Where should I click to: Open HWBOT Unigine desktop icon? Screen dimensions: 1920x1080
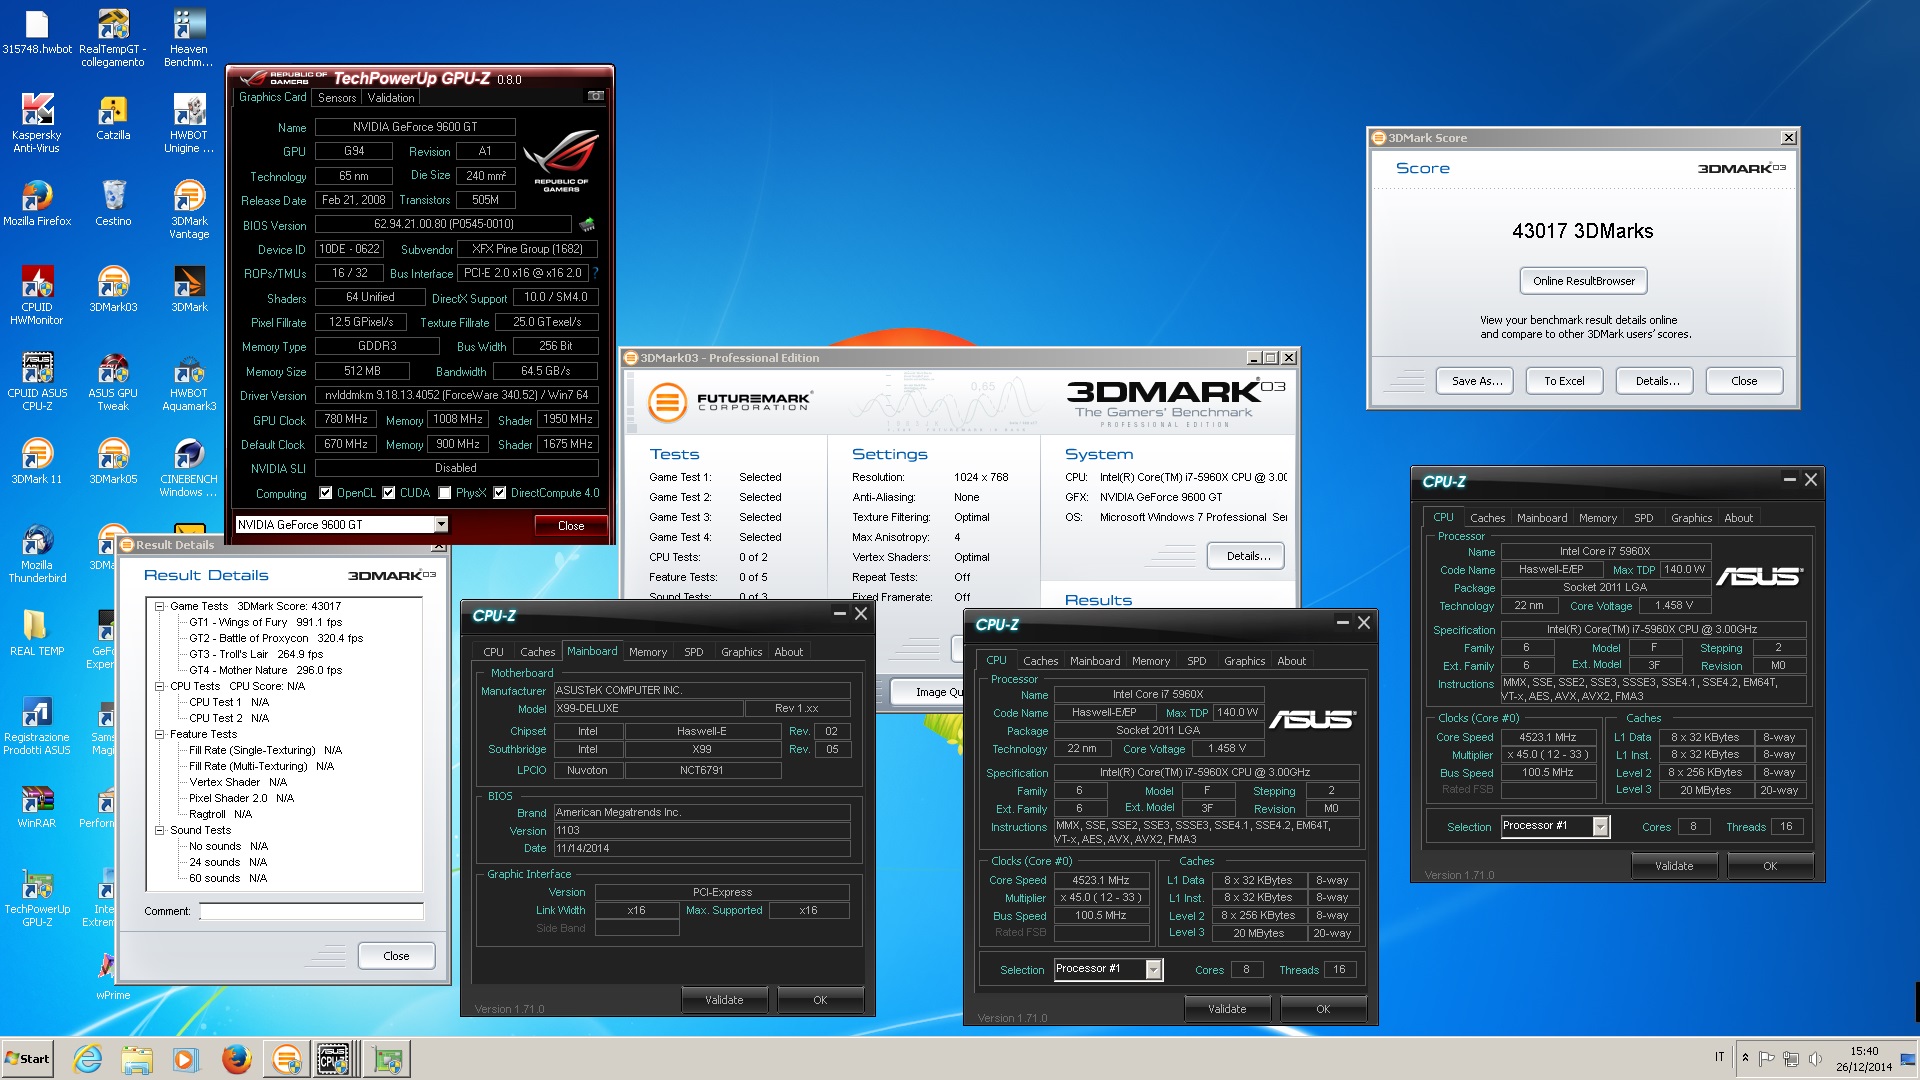[189, 124]
